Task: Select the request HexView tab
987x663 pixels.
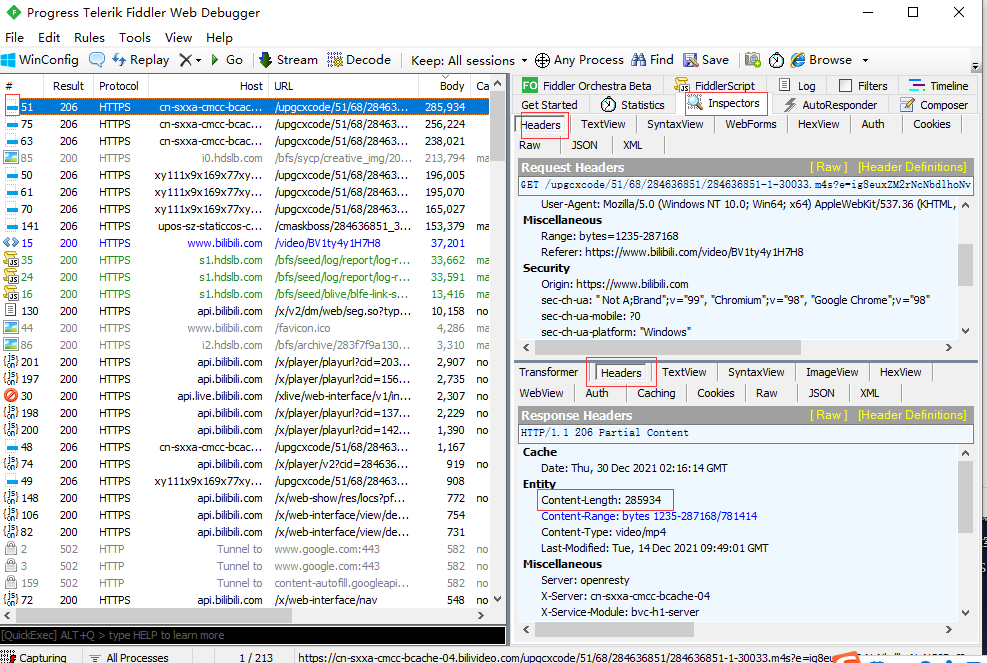Action: click(818, 124)
